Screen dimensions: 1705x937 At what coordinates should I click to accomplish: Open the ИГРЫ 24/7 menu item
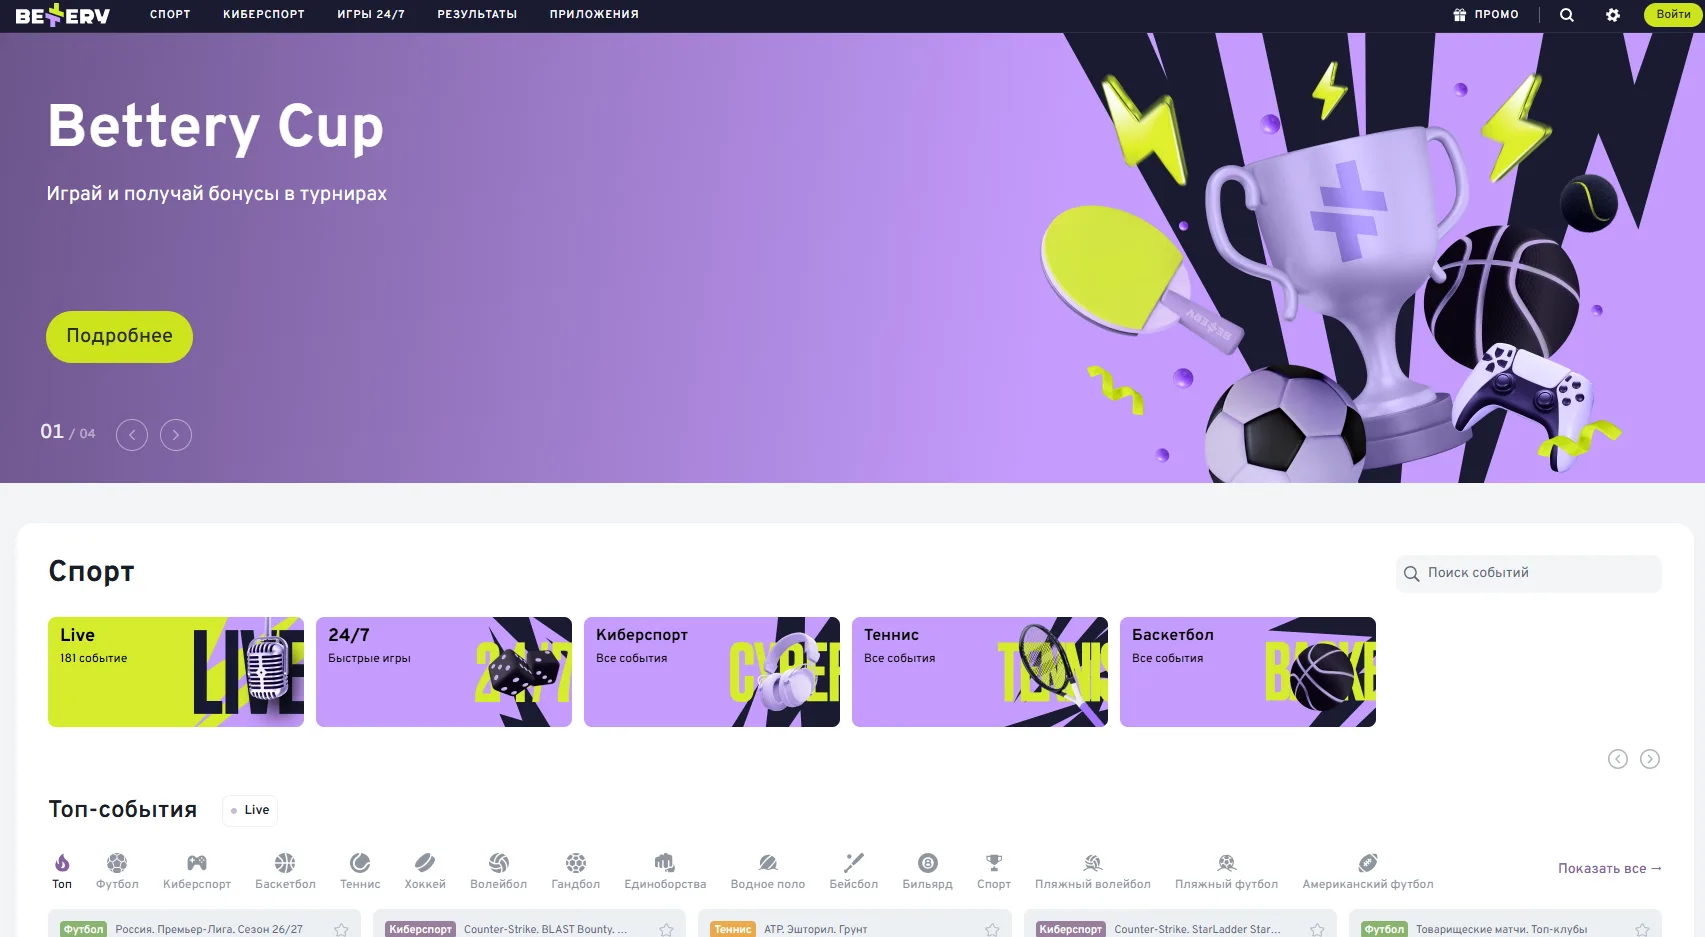coord(371,15)
